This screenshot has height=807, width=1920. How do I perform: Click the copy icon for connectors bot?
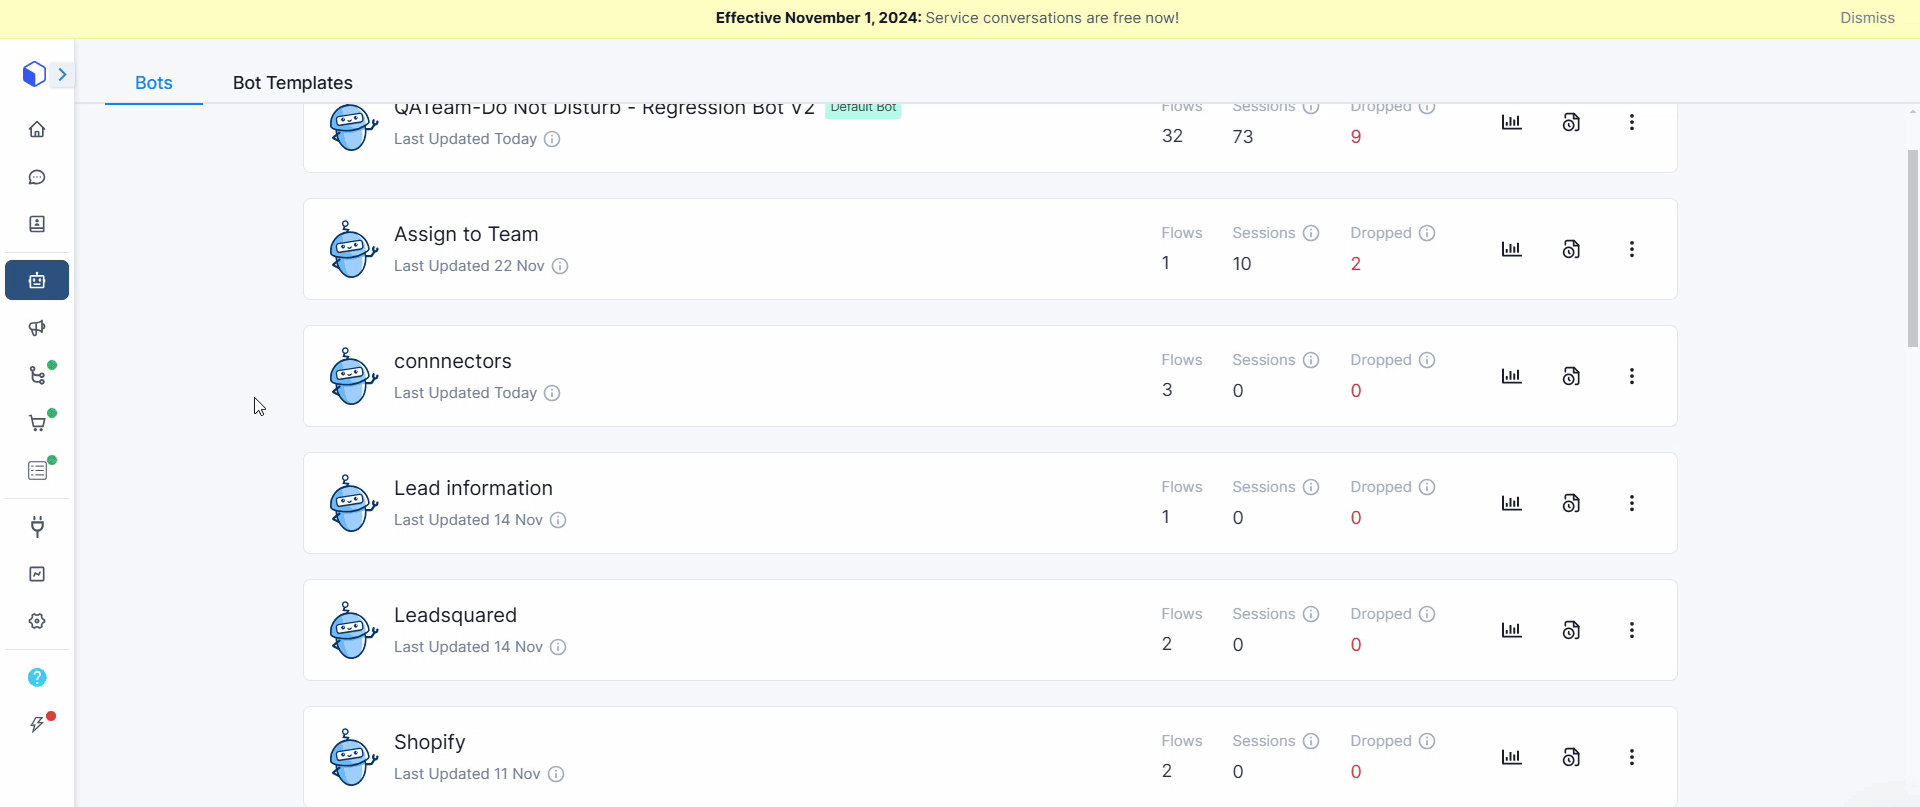click(x=1571, y=376)
